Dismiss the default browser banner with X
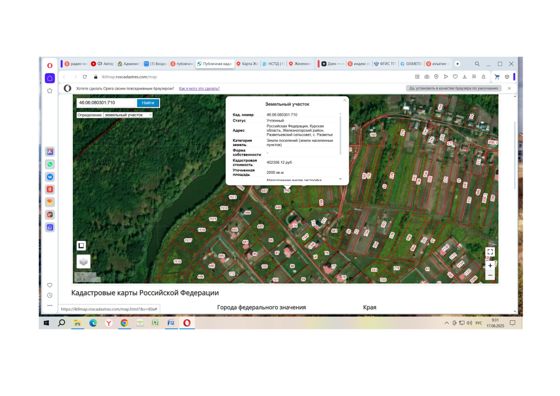 point(509,88)
